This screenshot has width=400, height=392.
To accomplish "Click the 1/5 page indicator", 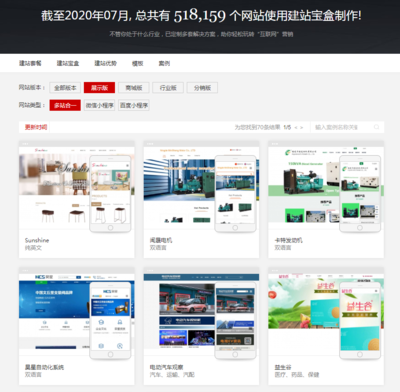I will pos(287,127).
